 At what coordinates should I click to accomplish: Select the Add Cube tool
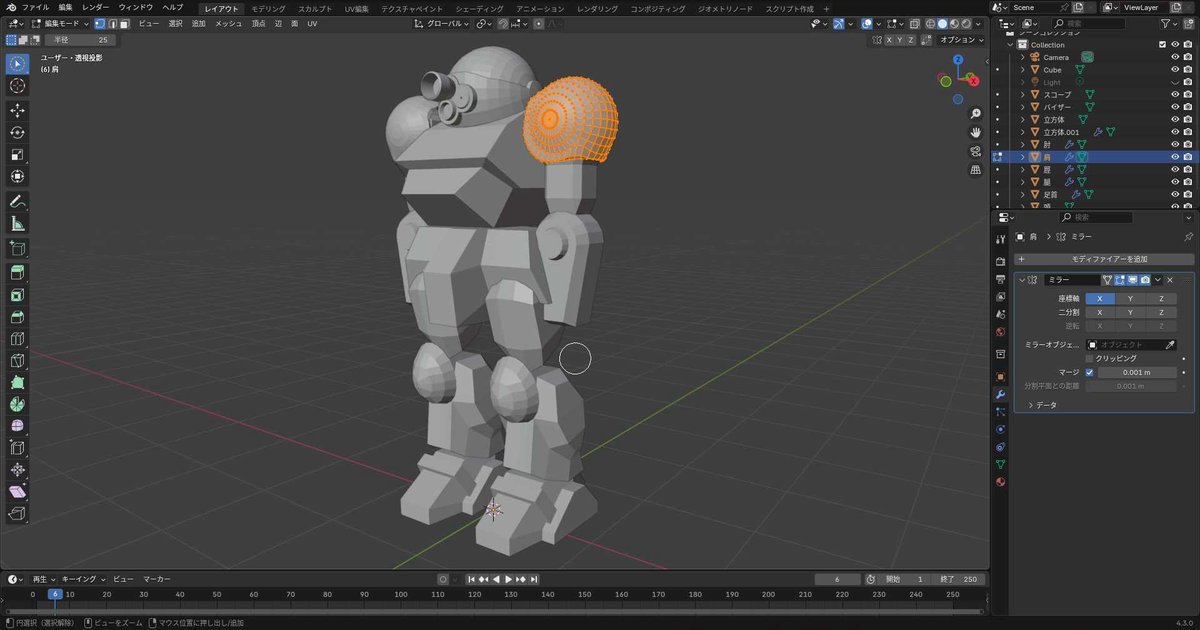click(17, 248)
